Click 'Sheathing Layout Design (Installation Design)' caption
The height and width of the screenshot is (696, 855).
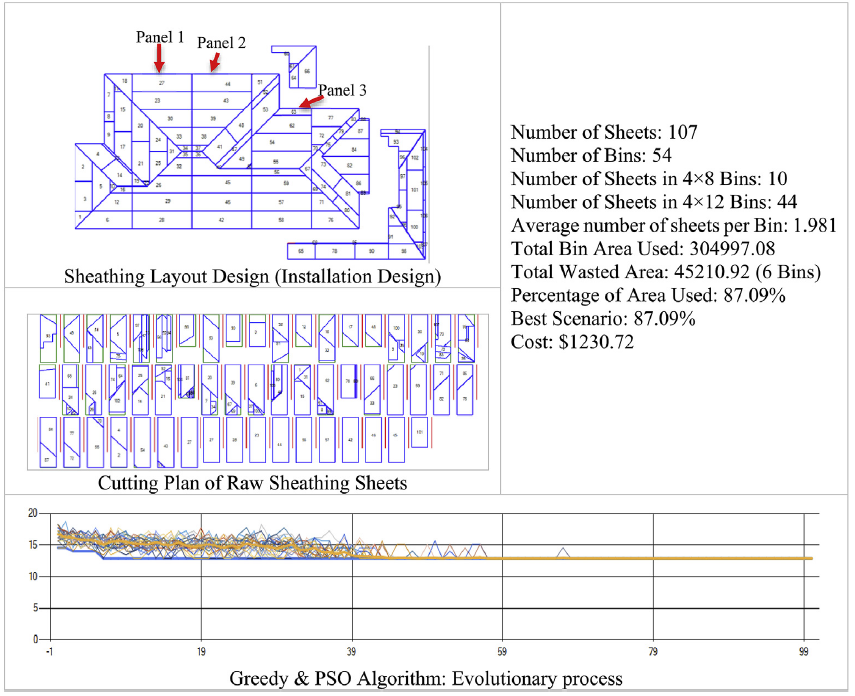pos(252,275)
